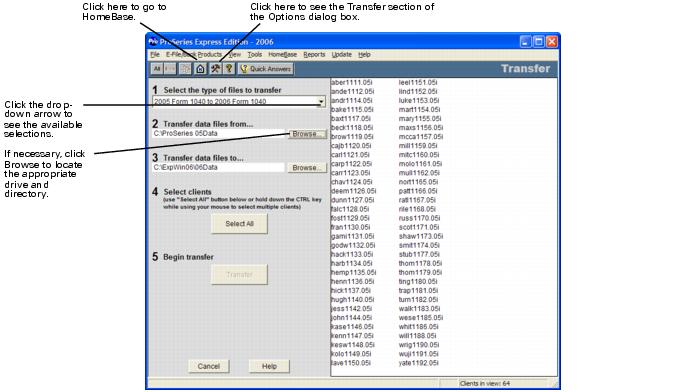Select client file walk1183.05i

tap(419, 308)
